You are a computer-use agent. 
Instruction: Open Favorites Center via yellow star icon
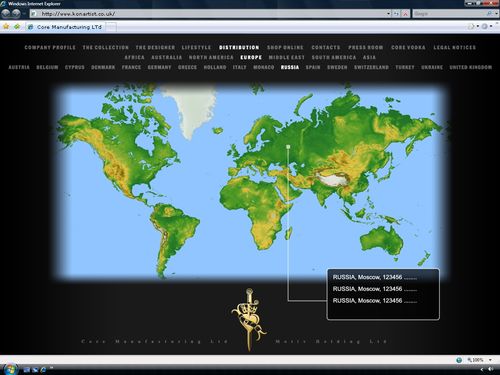tap(6, 27)
